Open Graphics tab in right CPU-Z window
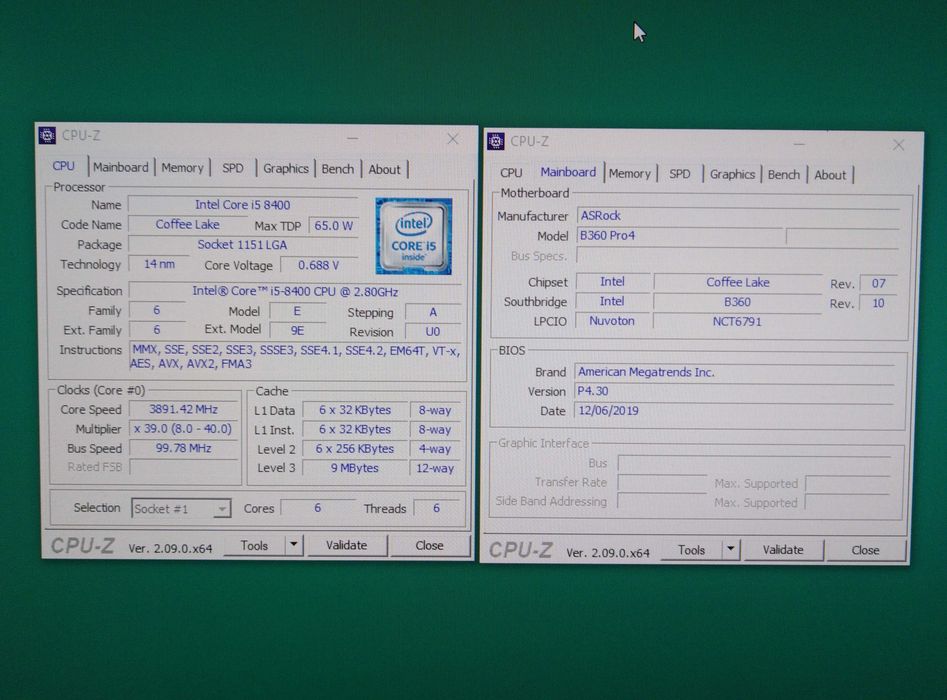Image resolution: width=947 pixels, height=700 pixels. pyautogui.click(x=733, y=175)
